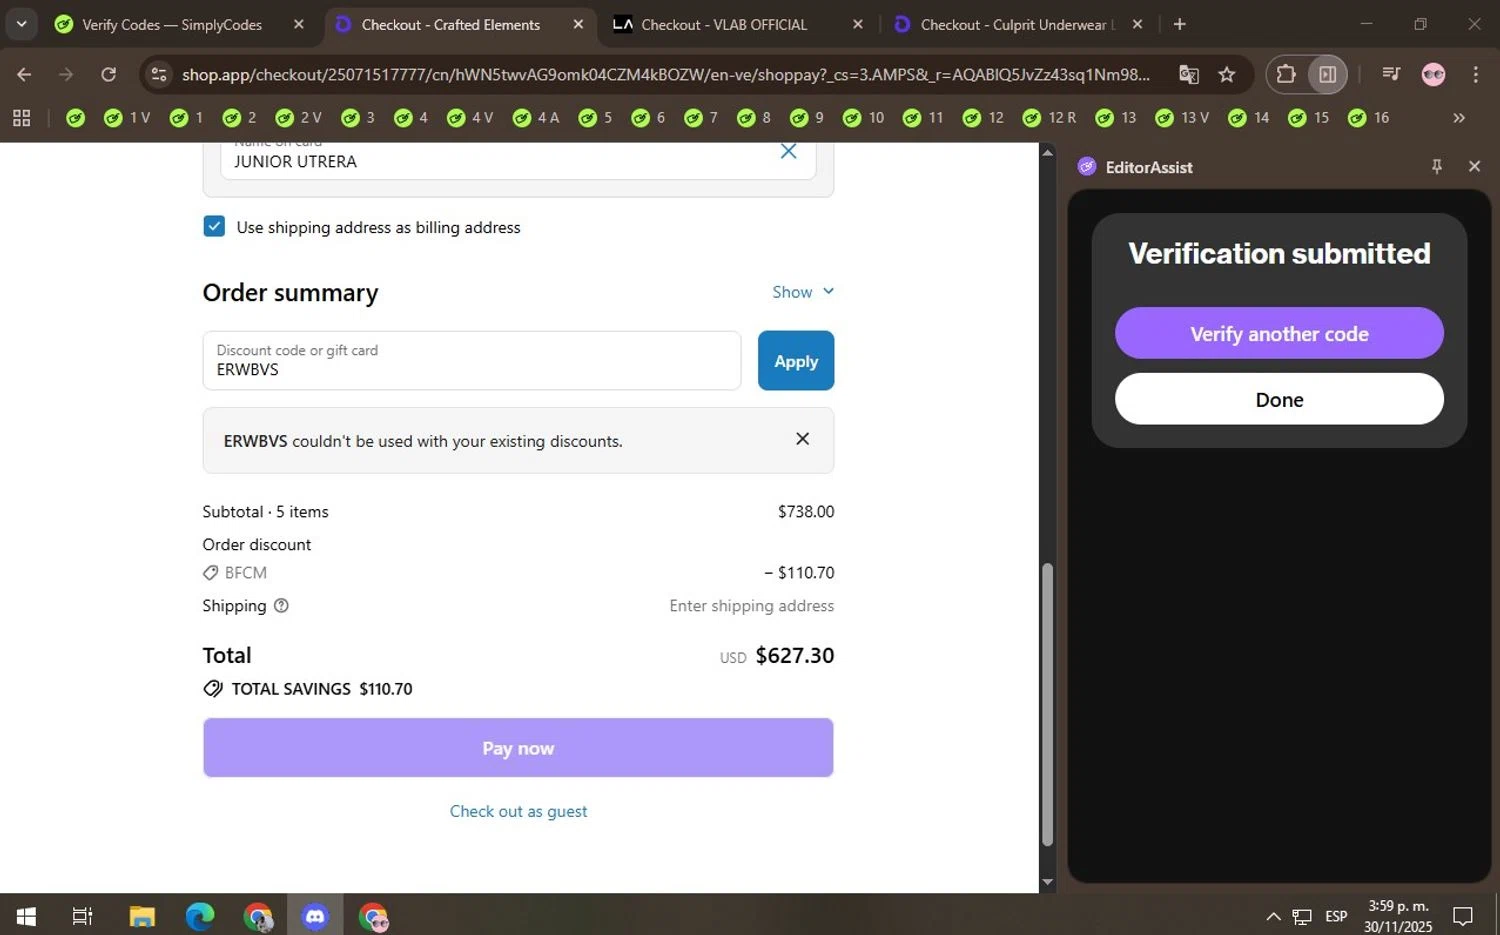Open bookmark labeled 7
The image size is (1500, 935).
point(700,118)
